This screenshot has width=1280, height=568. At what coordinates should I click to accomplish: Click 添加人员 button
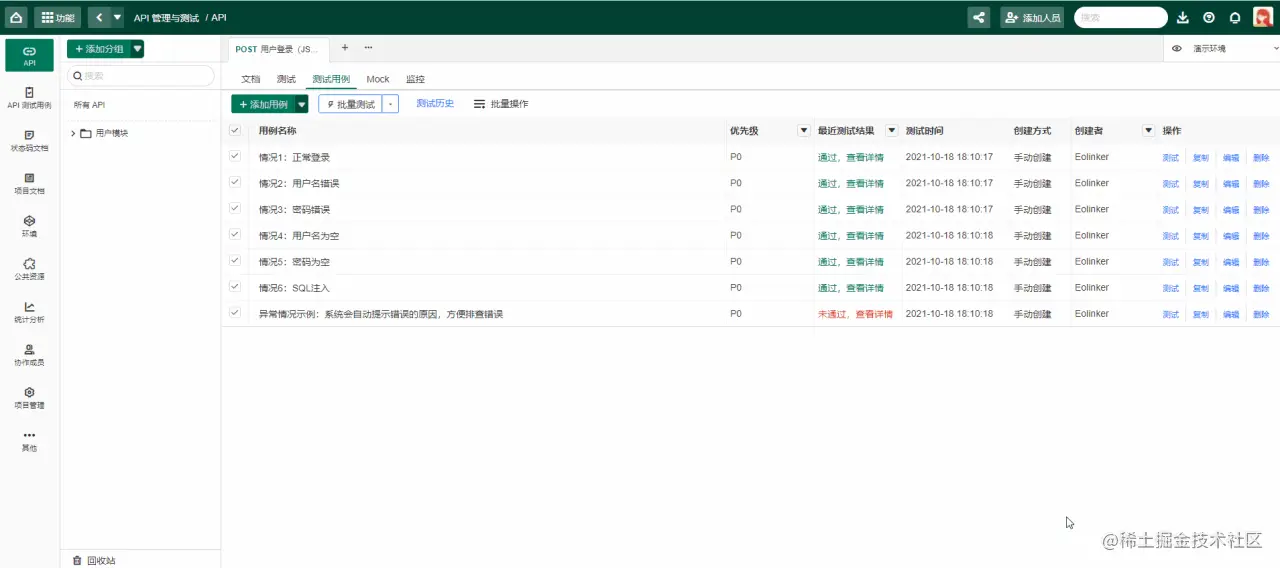(x=1032, y=17)
